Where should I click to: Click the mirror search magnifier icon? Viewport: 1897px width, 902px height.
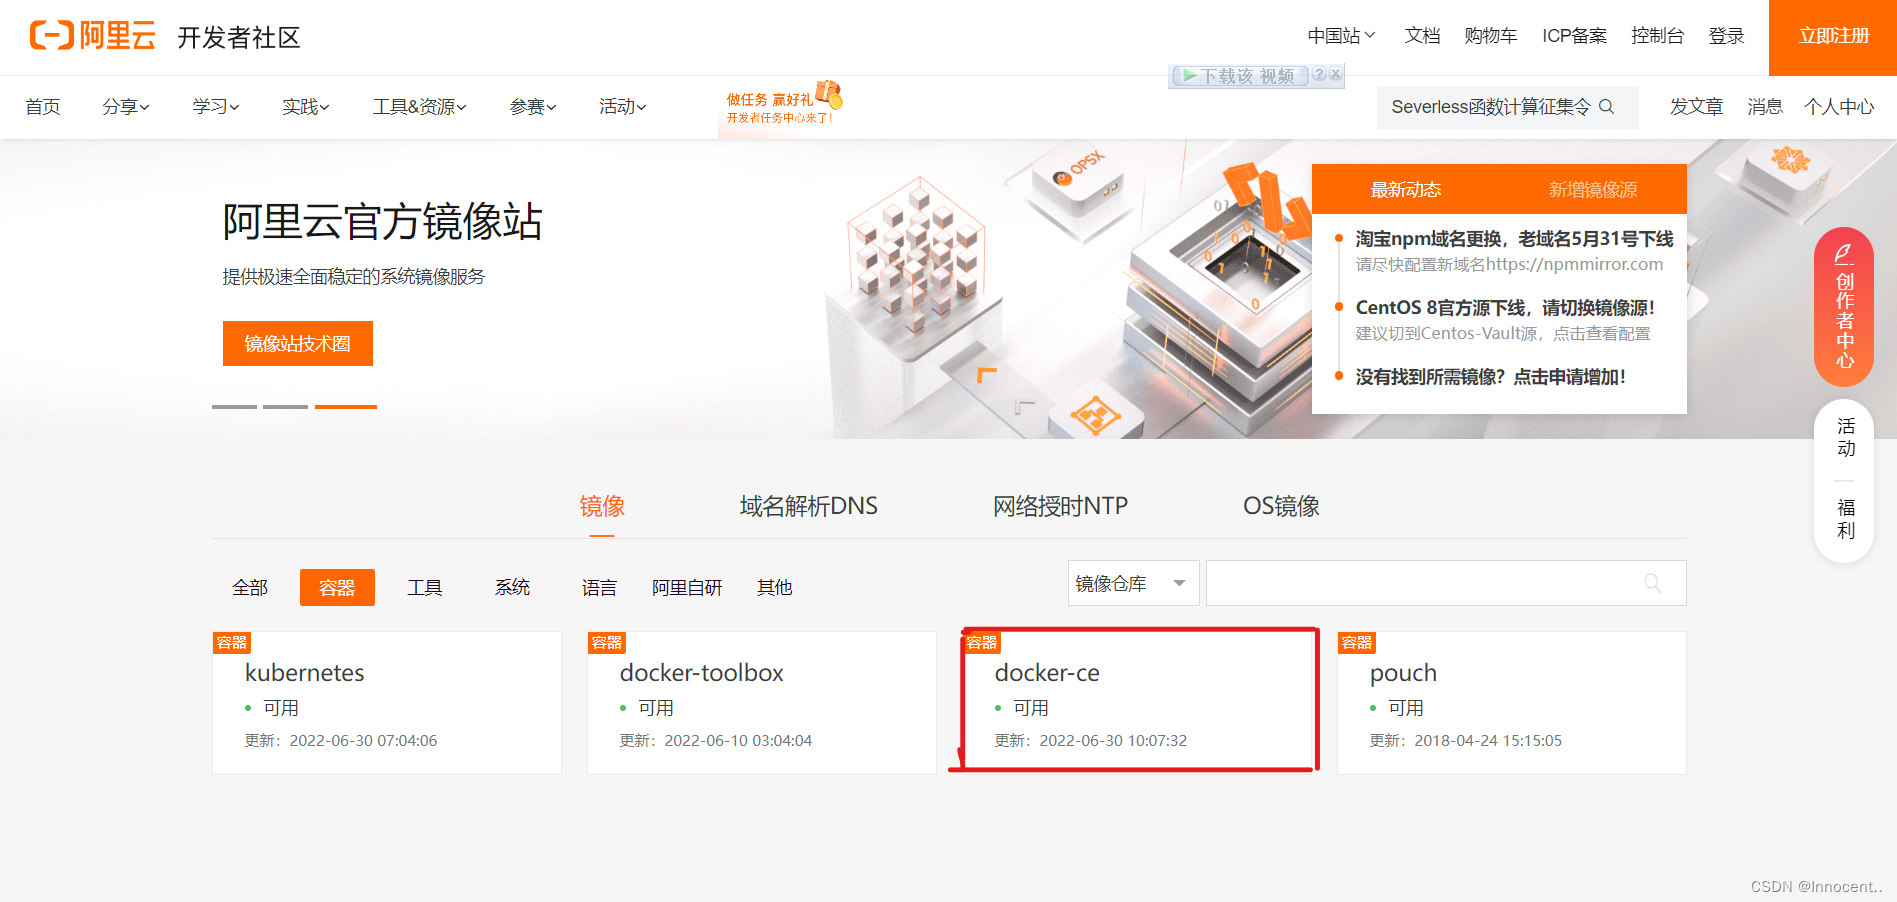[1653, 583]
